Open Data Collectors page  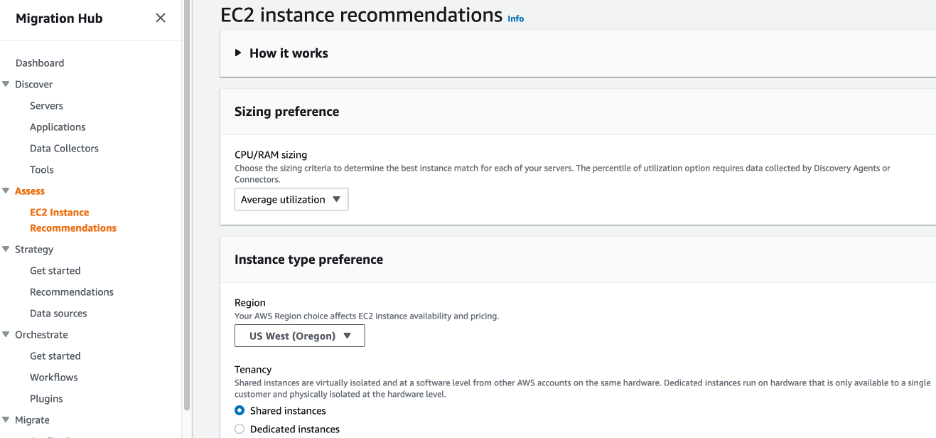click(64, 148)
